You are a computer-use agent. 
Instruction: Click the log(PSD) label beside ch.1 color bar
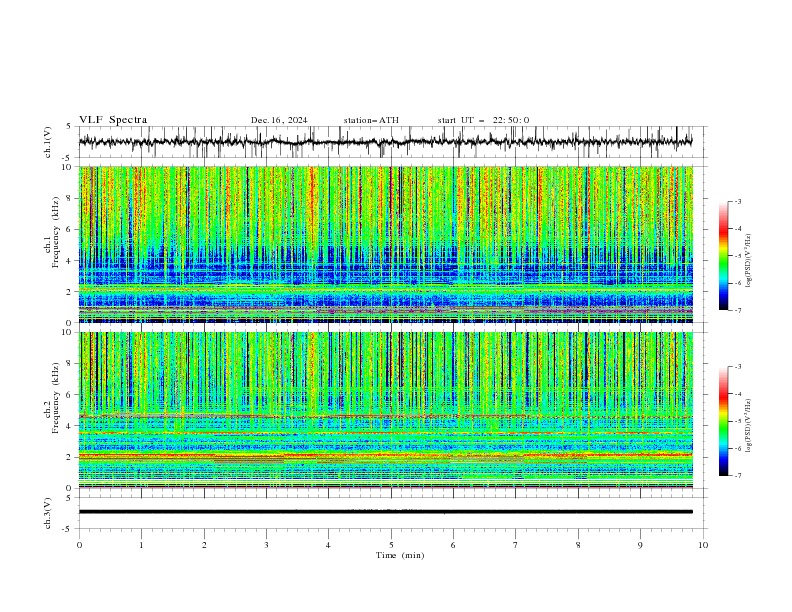(749, 261)
